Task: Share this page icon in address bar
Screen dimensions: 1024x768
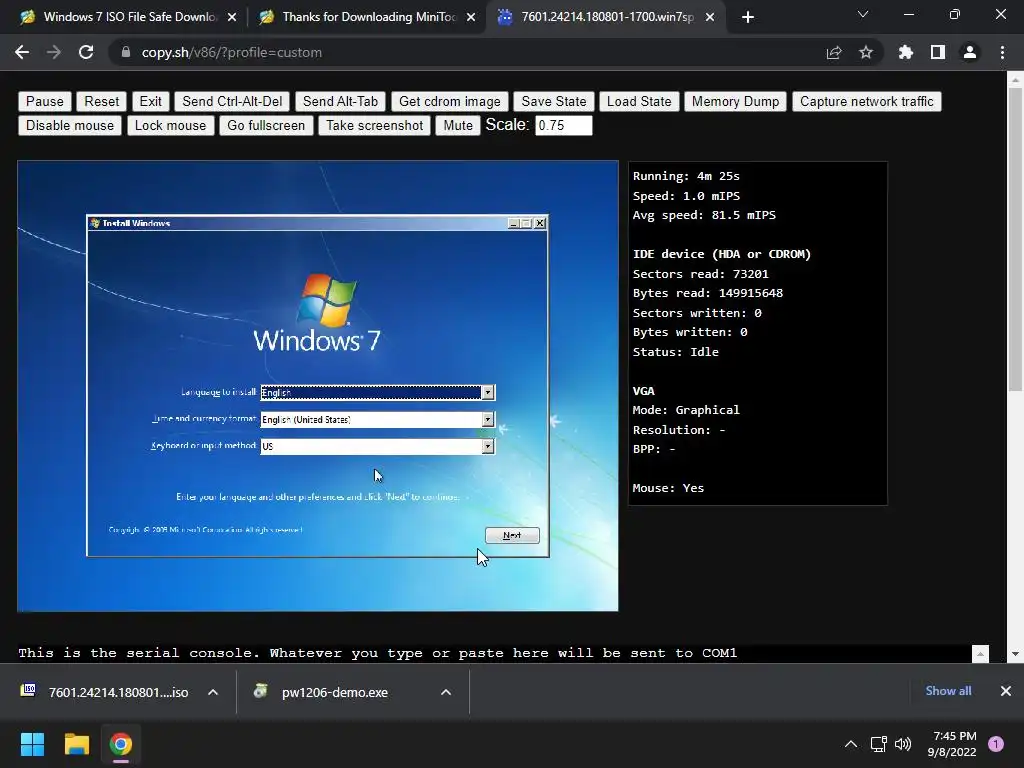Action: [833, 52]
